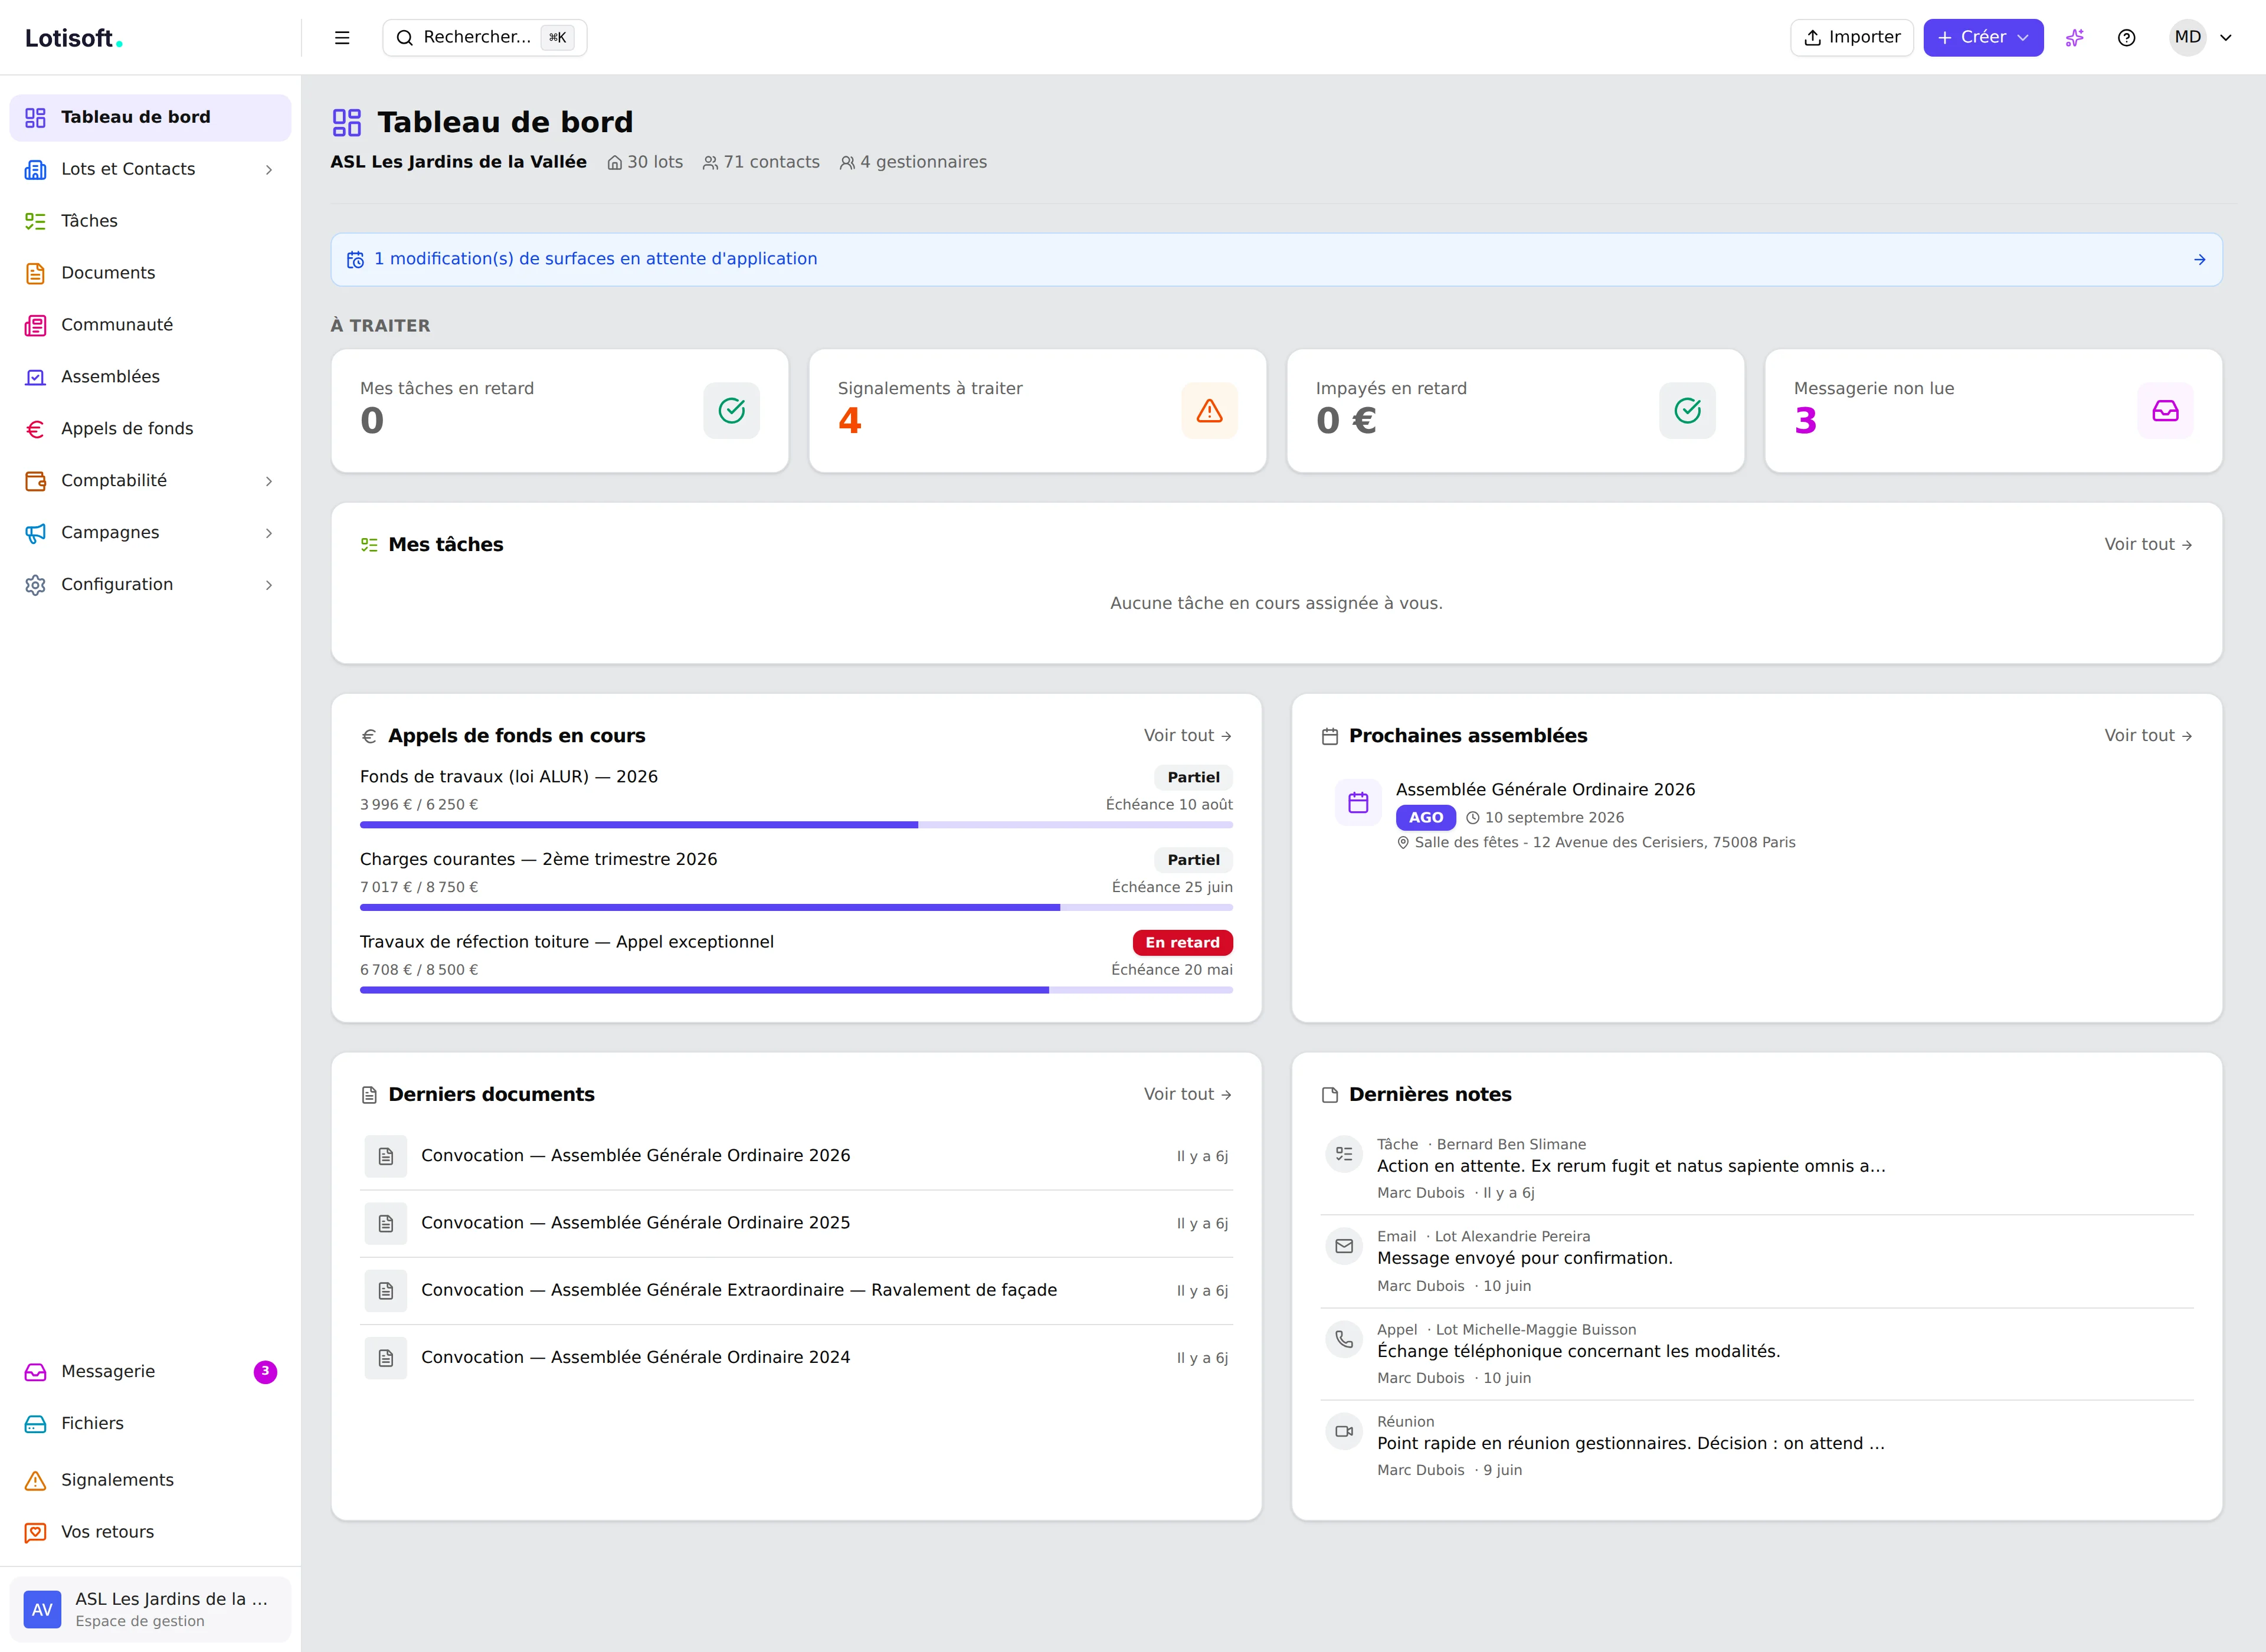Click the Rechercher search field
The image size is (2266, 1652).
485,38
